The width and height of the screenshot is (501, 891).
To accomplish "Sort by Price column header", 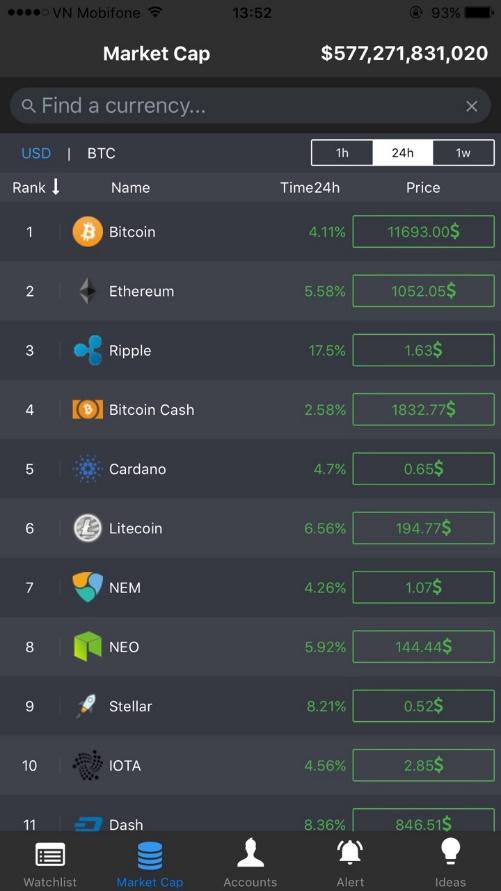I will 423,188.
